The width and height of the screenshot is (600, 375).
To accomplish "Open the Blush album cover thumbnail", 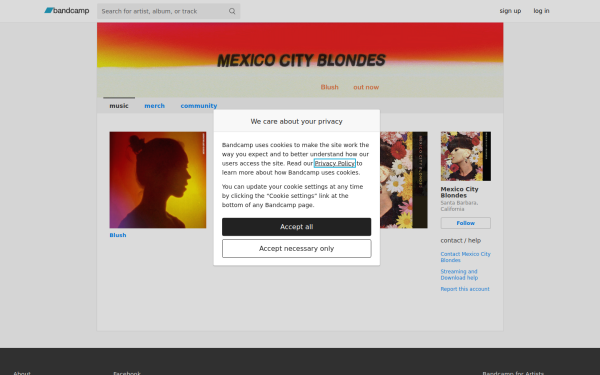I will pos(158,180).
